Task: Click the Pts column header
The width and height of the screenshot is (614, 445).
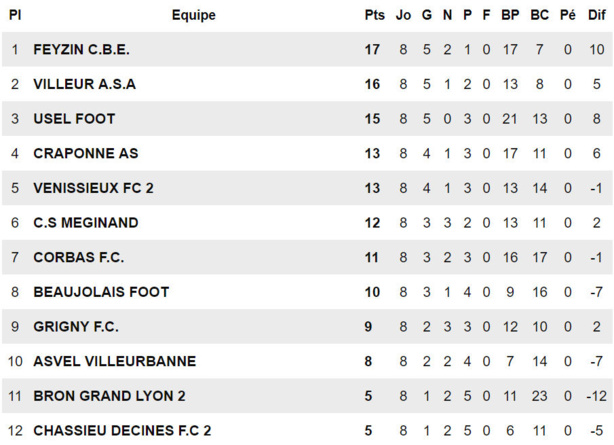Action: [x=374, y=15]
